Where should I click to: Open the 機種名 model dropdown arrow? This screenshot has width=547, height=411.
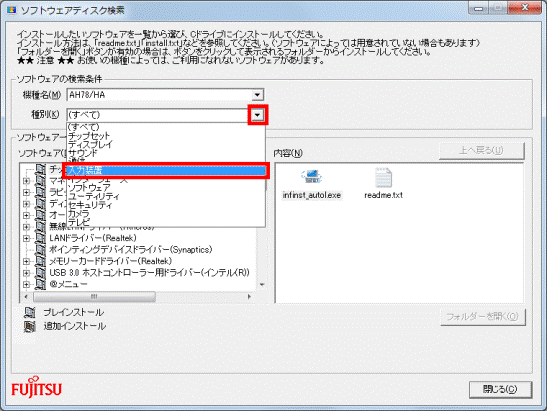(x=257, y=95)
